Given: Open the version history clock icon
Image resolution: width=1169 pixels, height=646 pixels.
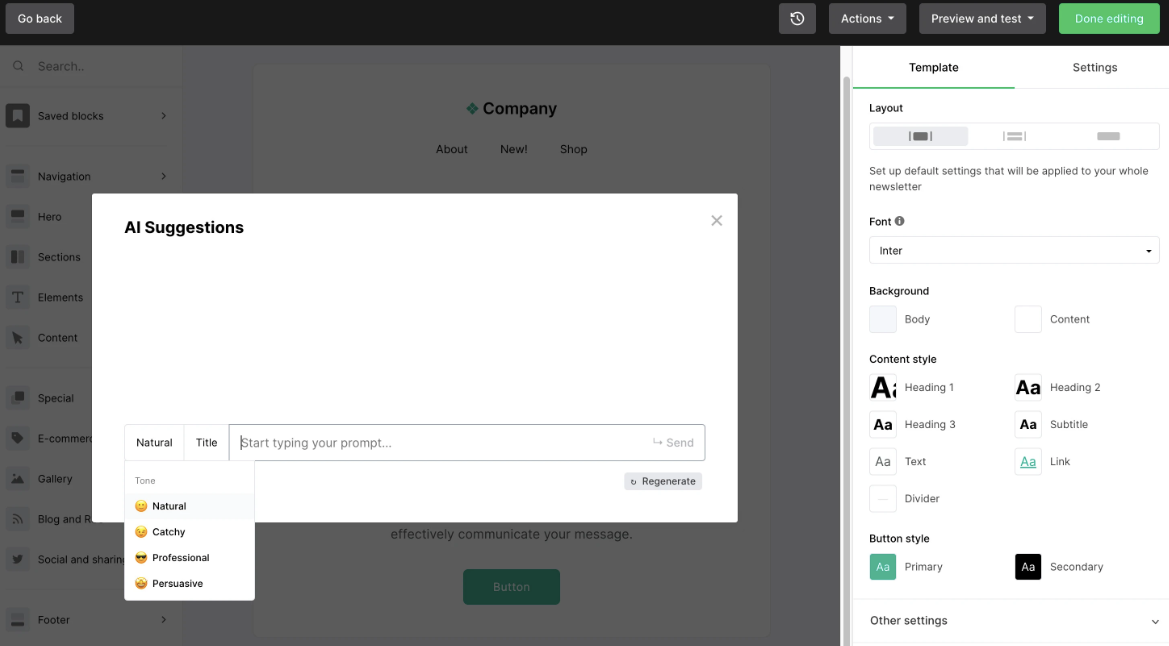Looking at the screenshot, I should [797, 19].
